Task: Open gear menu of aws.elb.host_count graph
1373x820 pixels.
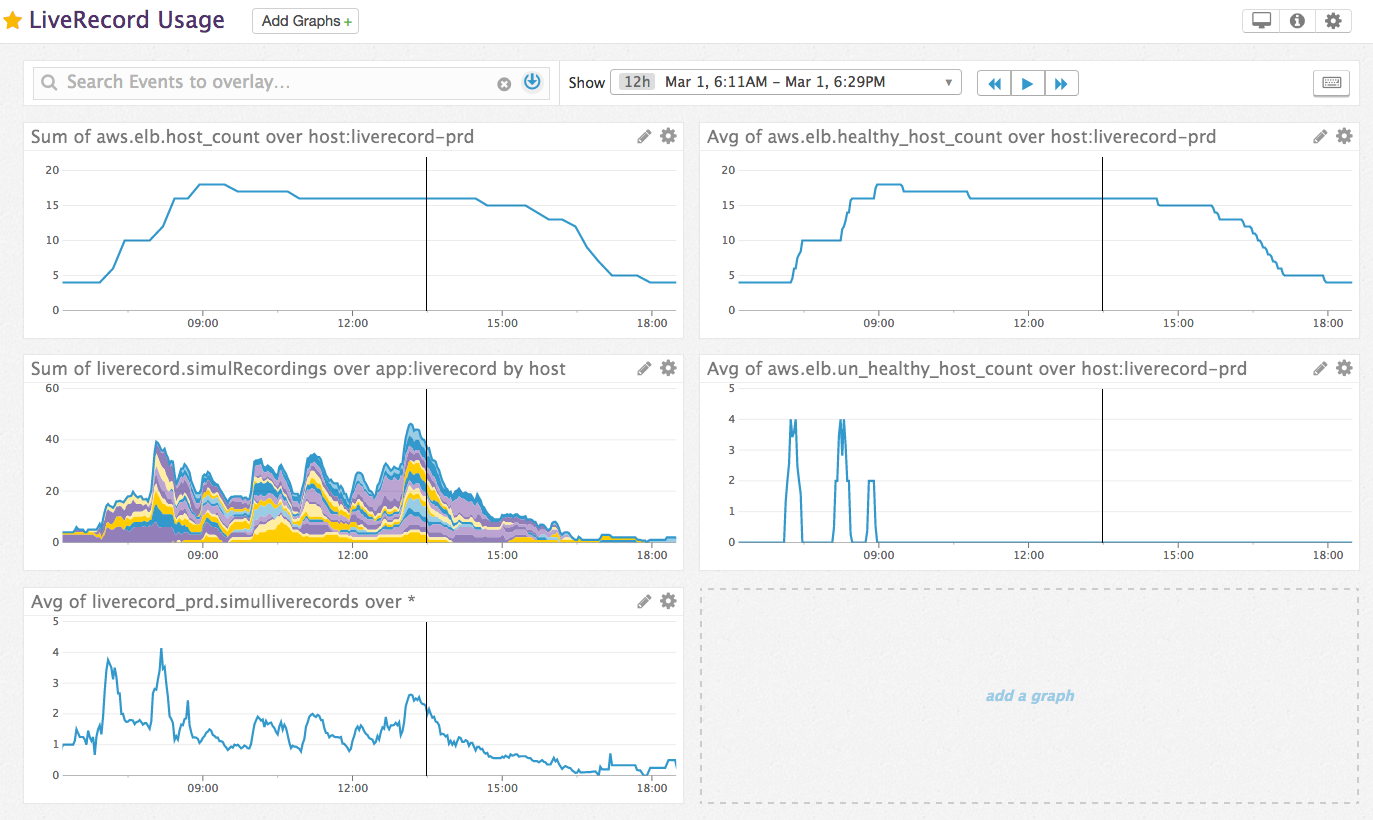Action: [x=668, y=136]
